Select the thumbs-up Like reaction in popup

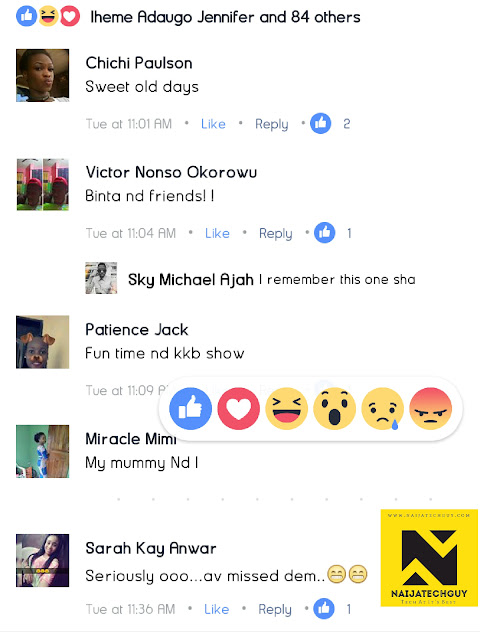191,409
